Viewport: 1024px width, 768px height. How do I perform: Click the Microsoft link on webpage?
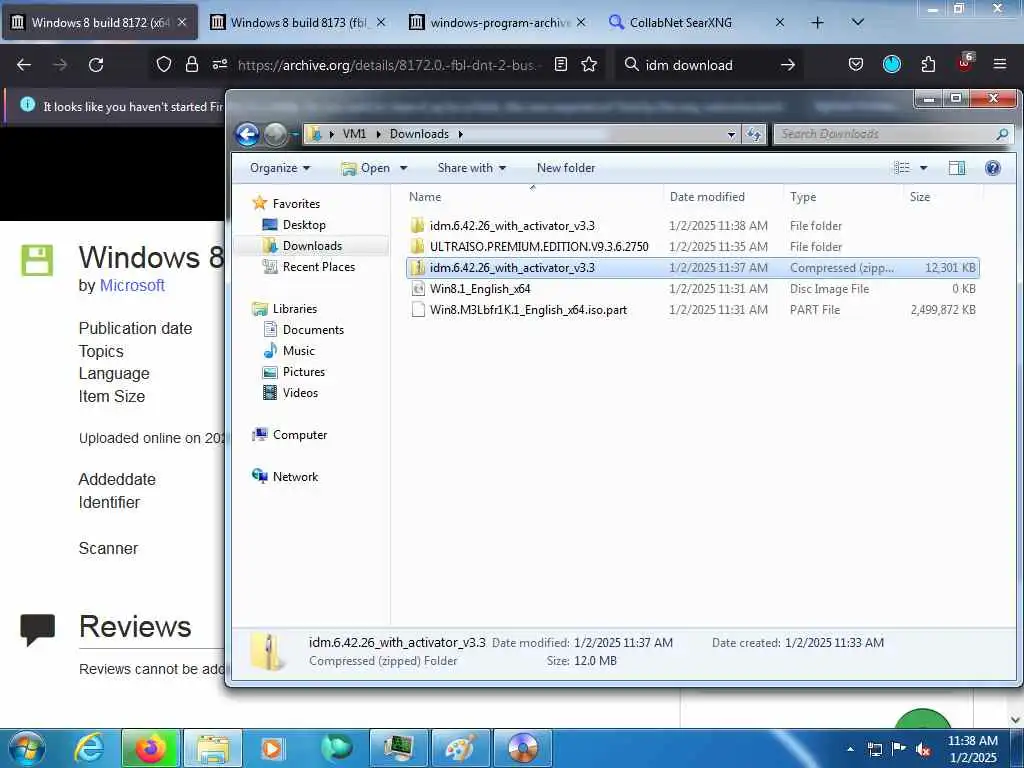click(x=132, y=285)
